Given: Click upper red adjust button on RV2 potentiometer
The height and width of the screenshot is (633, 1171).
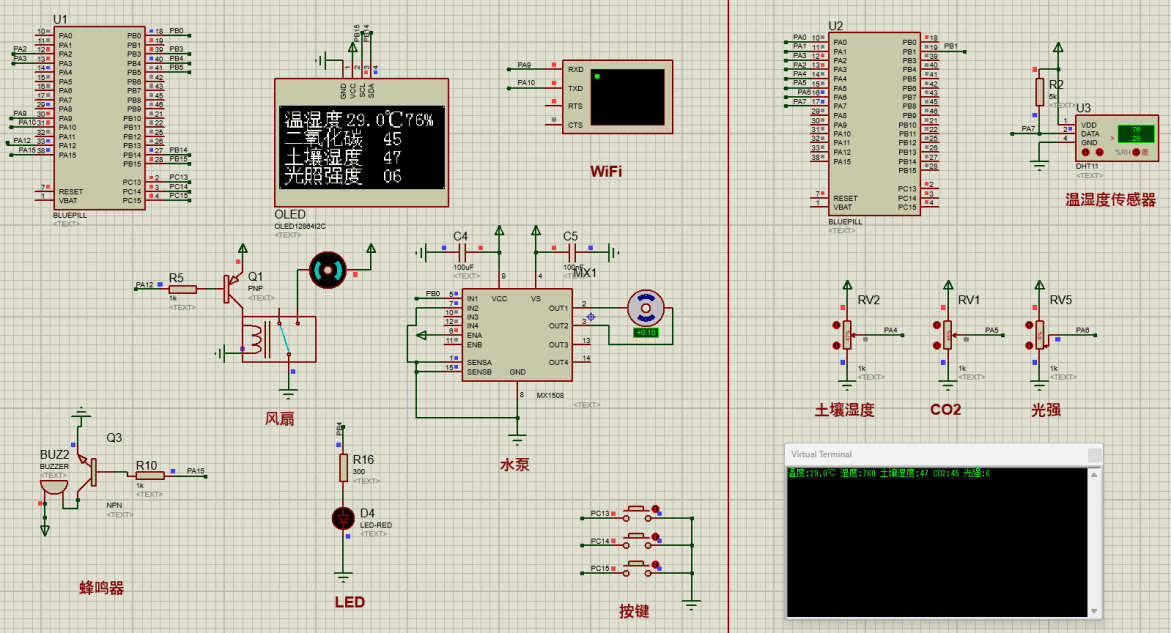Looking at the screenshot, I should click(x=835, y=325).
